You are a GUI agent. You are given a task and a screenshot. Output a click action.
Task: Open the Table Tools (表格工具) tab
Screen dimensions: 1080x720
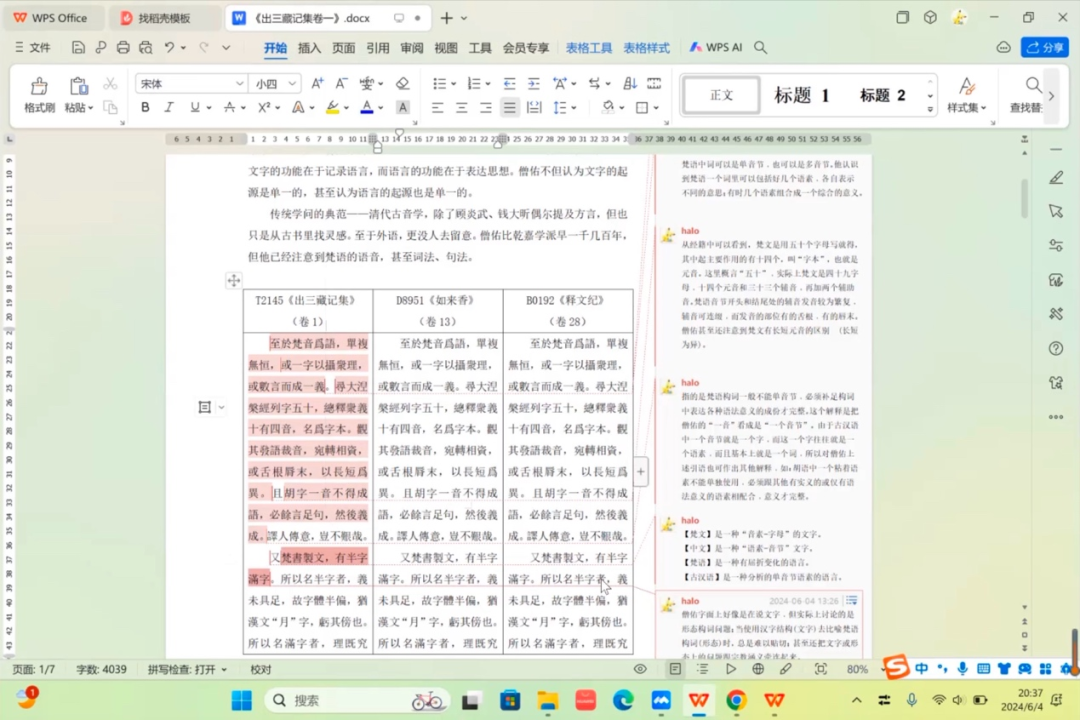pos(589,48)
